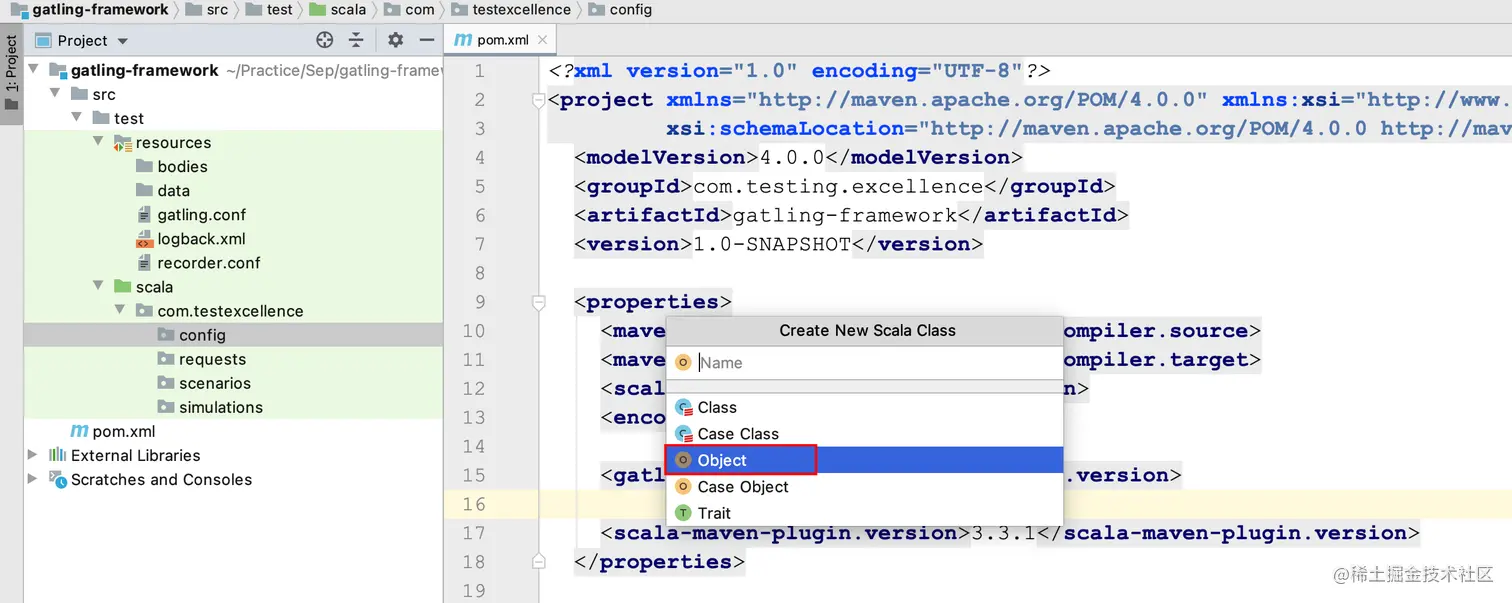Screen dimensions: 1512x603
Task: Click the resources folder icon
Action: coord(123,142)
